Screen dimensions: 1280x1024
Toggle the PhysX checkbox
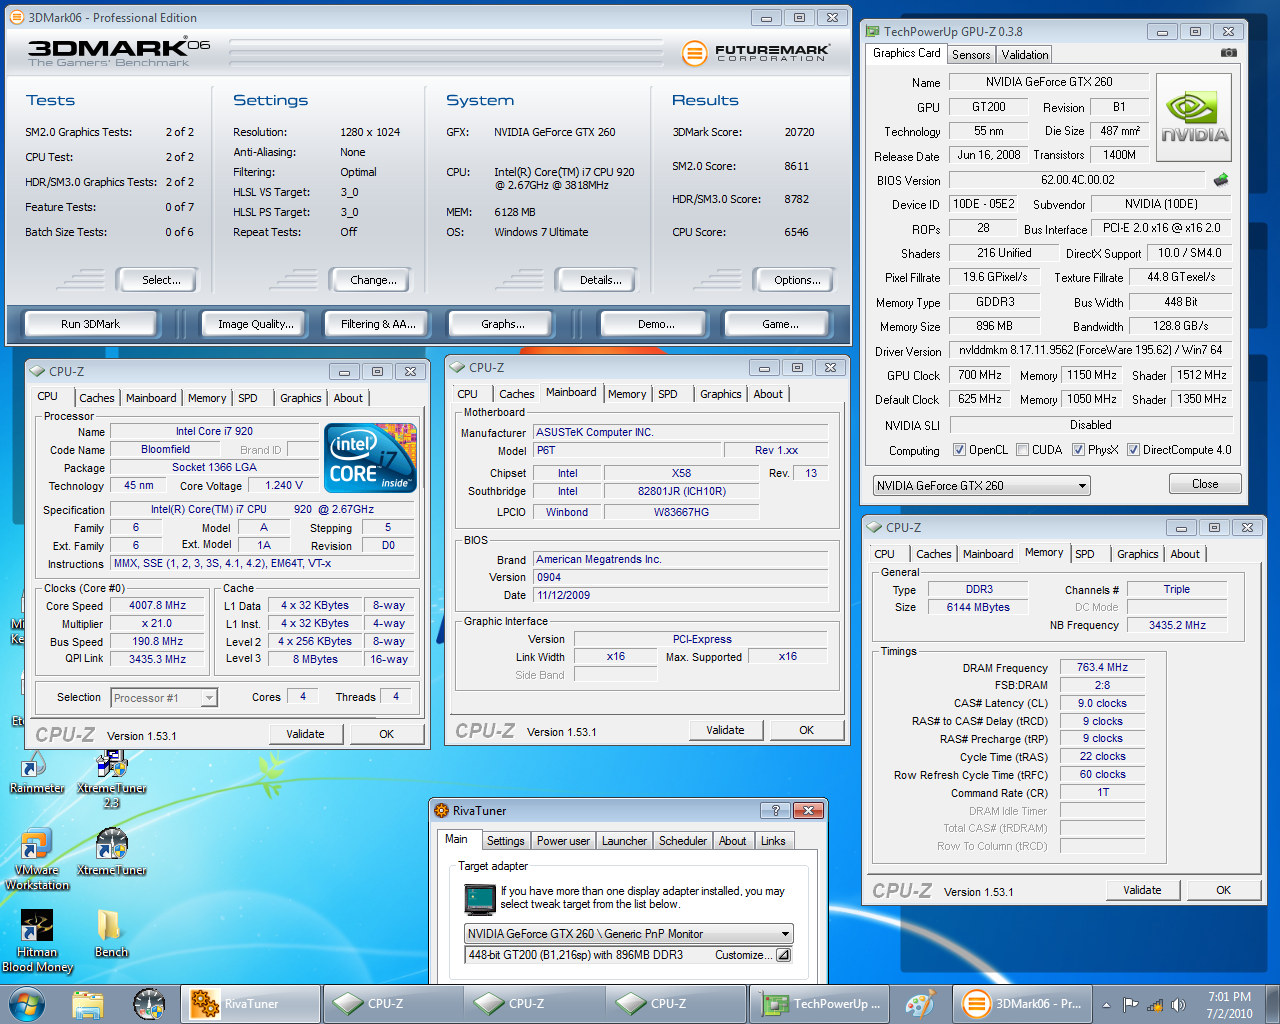[1078, 450]
